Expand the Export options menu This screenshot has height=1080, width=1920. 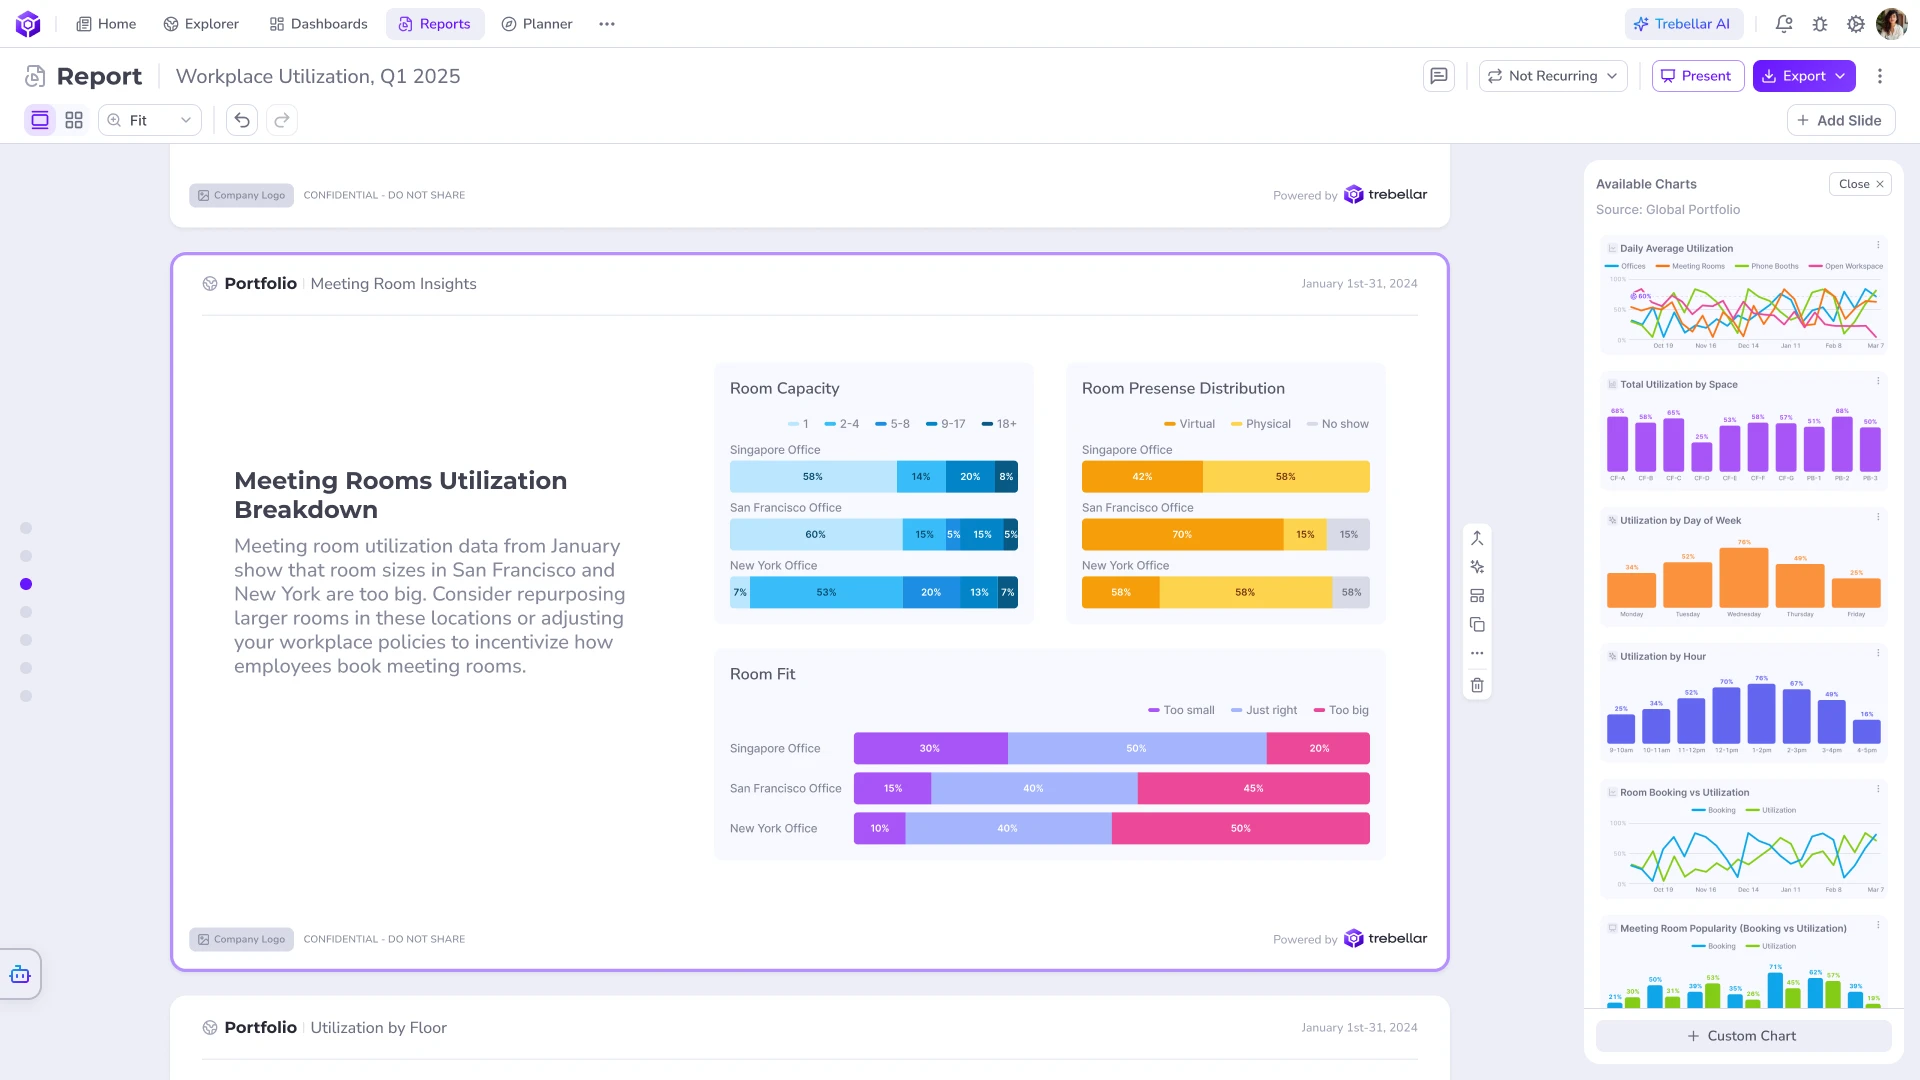(1840, 76)
